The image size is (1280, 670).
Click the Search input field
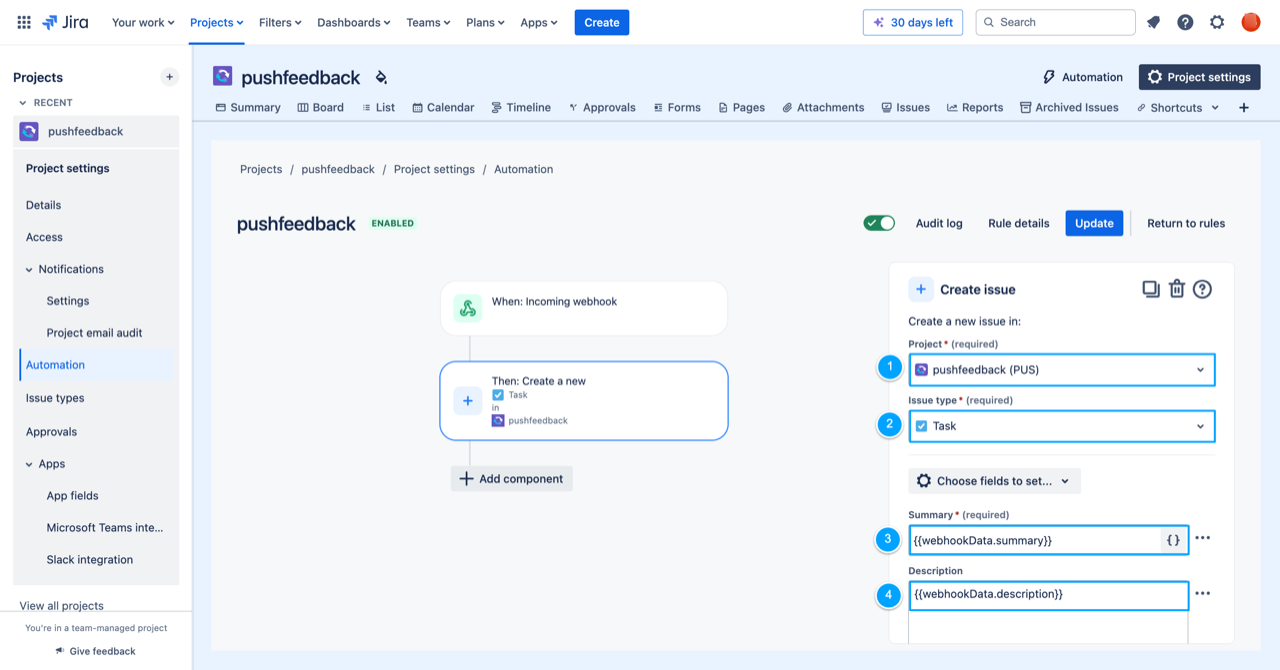[x=1055, y=22]
